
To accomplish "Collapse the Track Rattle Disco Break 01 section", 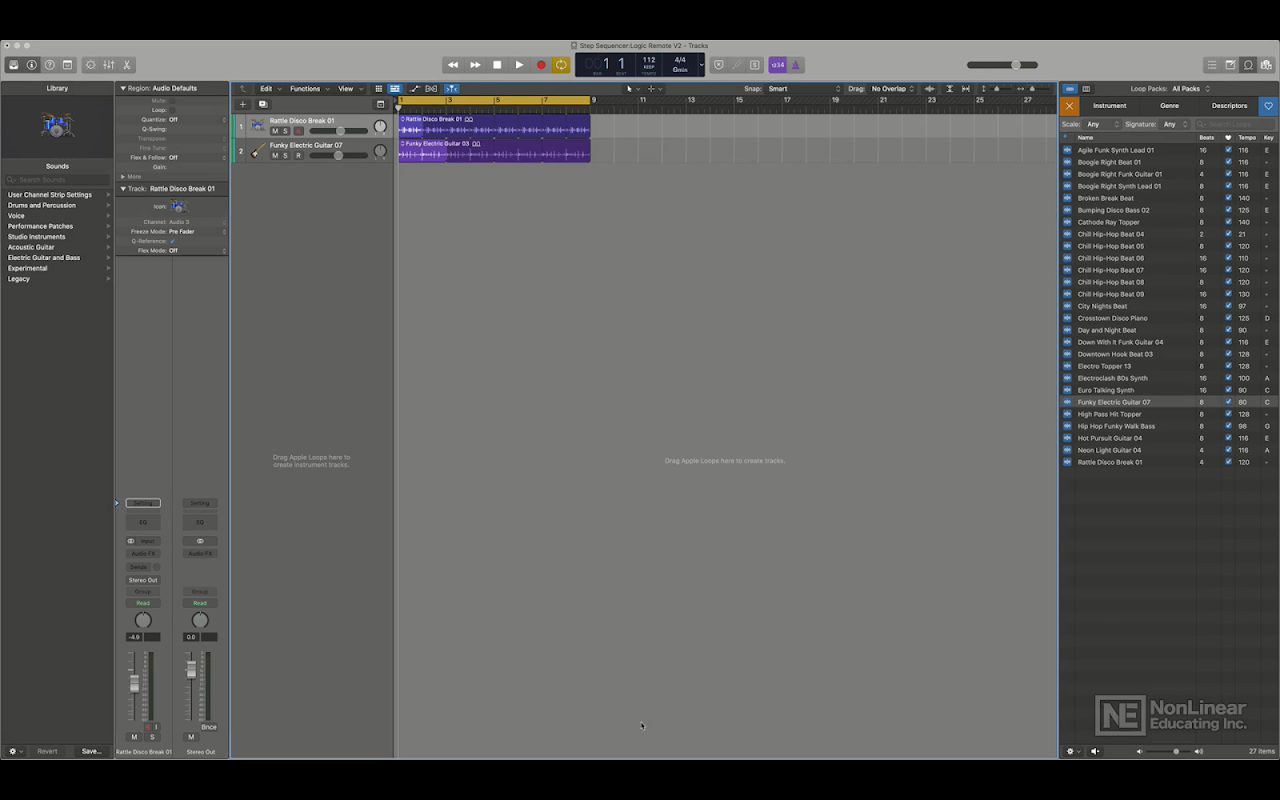I will pyautogui.click(x=123, y=189).
